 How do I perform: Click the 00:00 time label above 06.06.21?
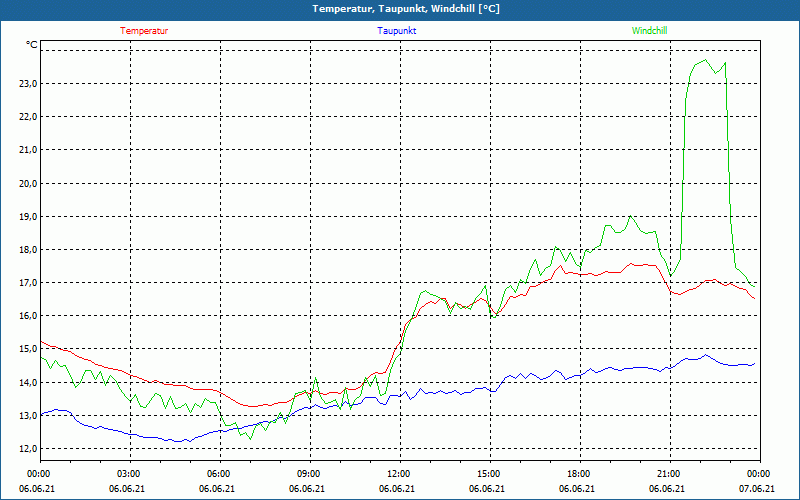(x=37, y=474)
